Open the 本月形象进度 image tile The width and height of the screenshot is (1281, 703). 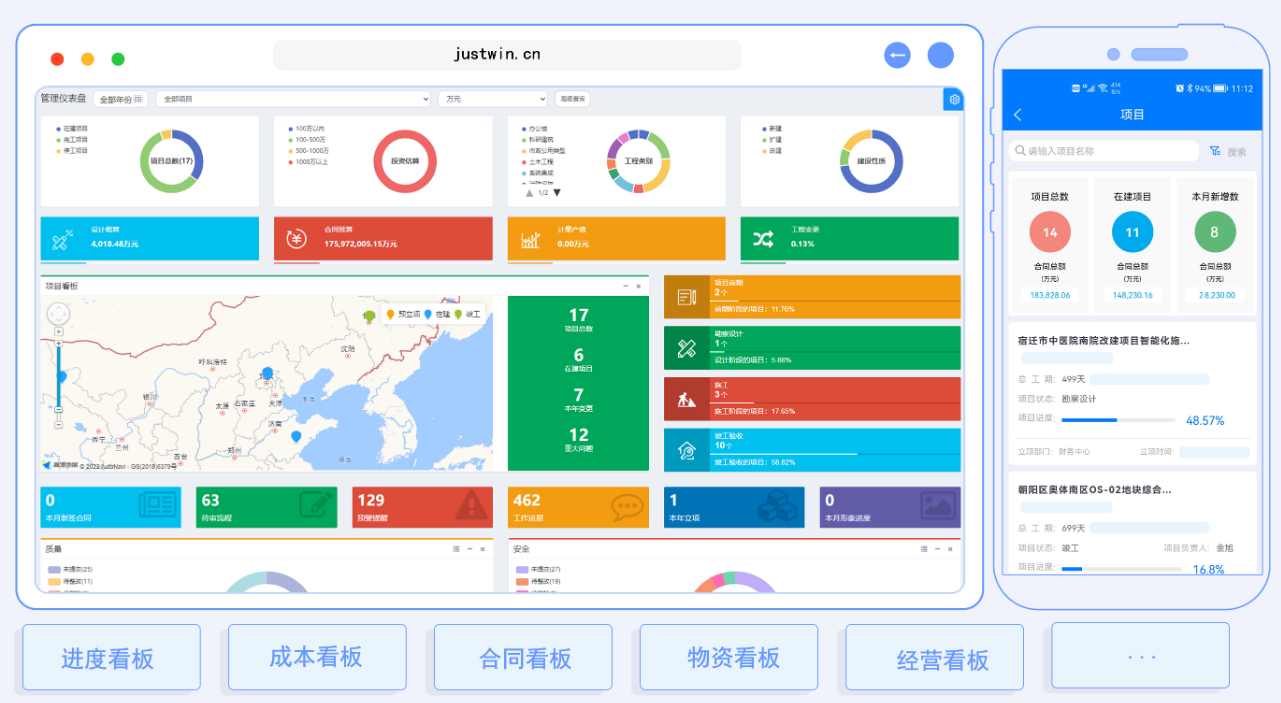(x=889, y=507)
